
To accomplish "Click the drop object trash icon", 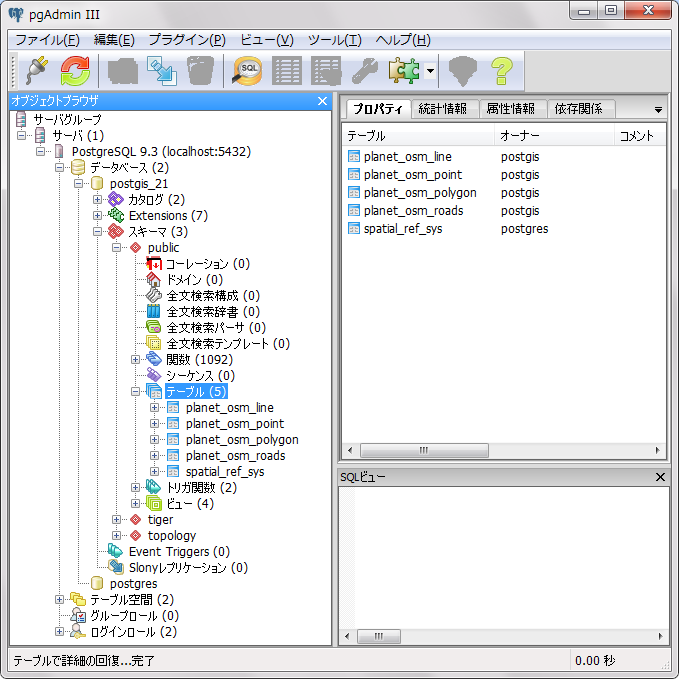I will click(x=200, y=71).
